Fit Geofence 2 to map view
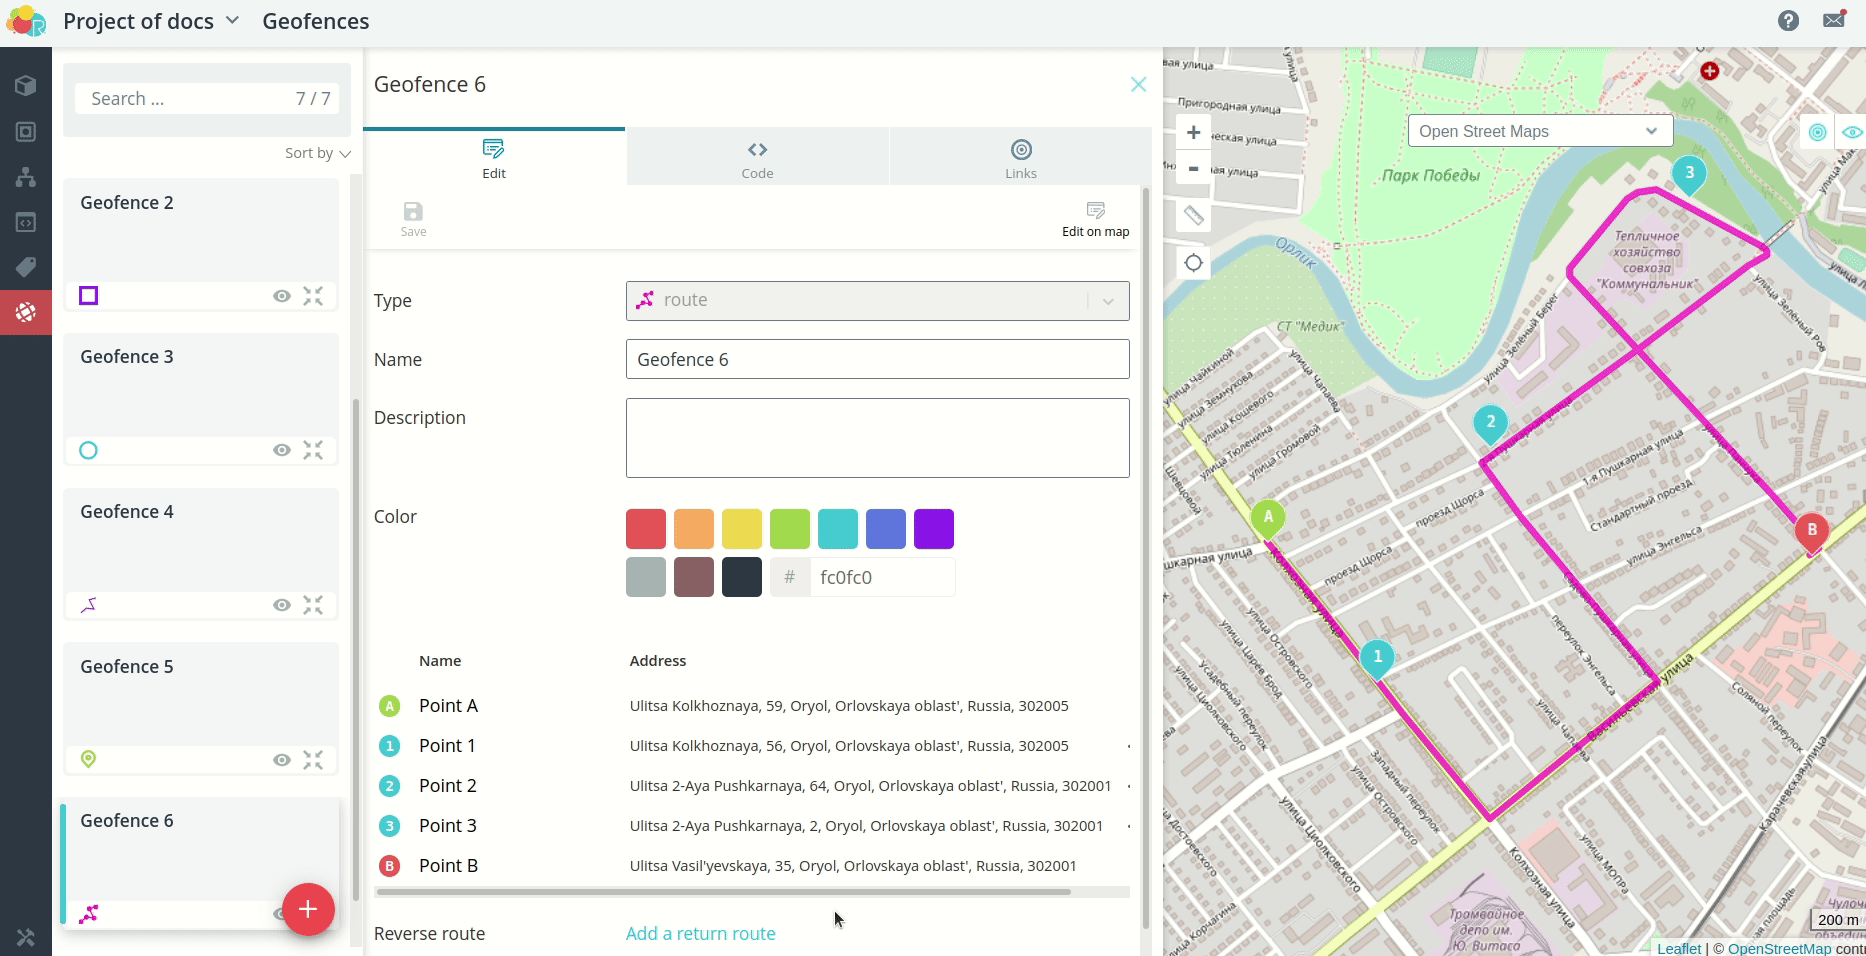The image size is (1866, 956). click(x=313, y=296)
